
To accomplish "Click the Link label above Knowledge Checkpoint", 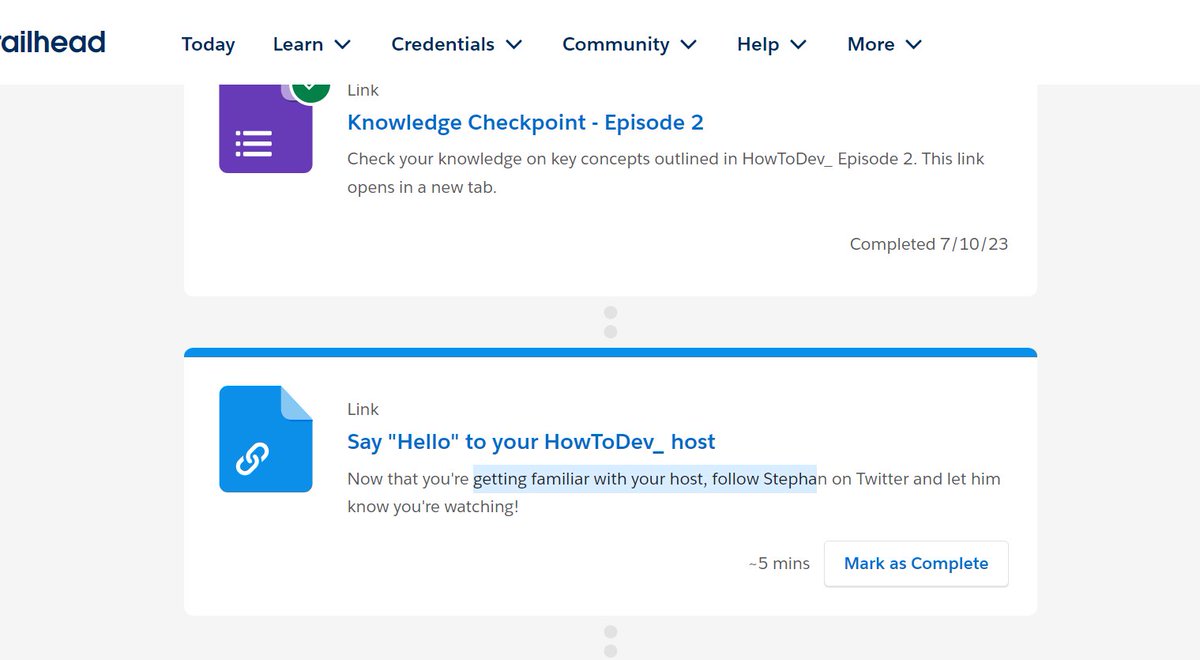I will 363,90.
